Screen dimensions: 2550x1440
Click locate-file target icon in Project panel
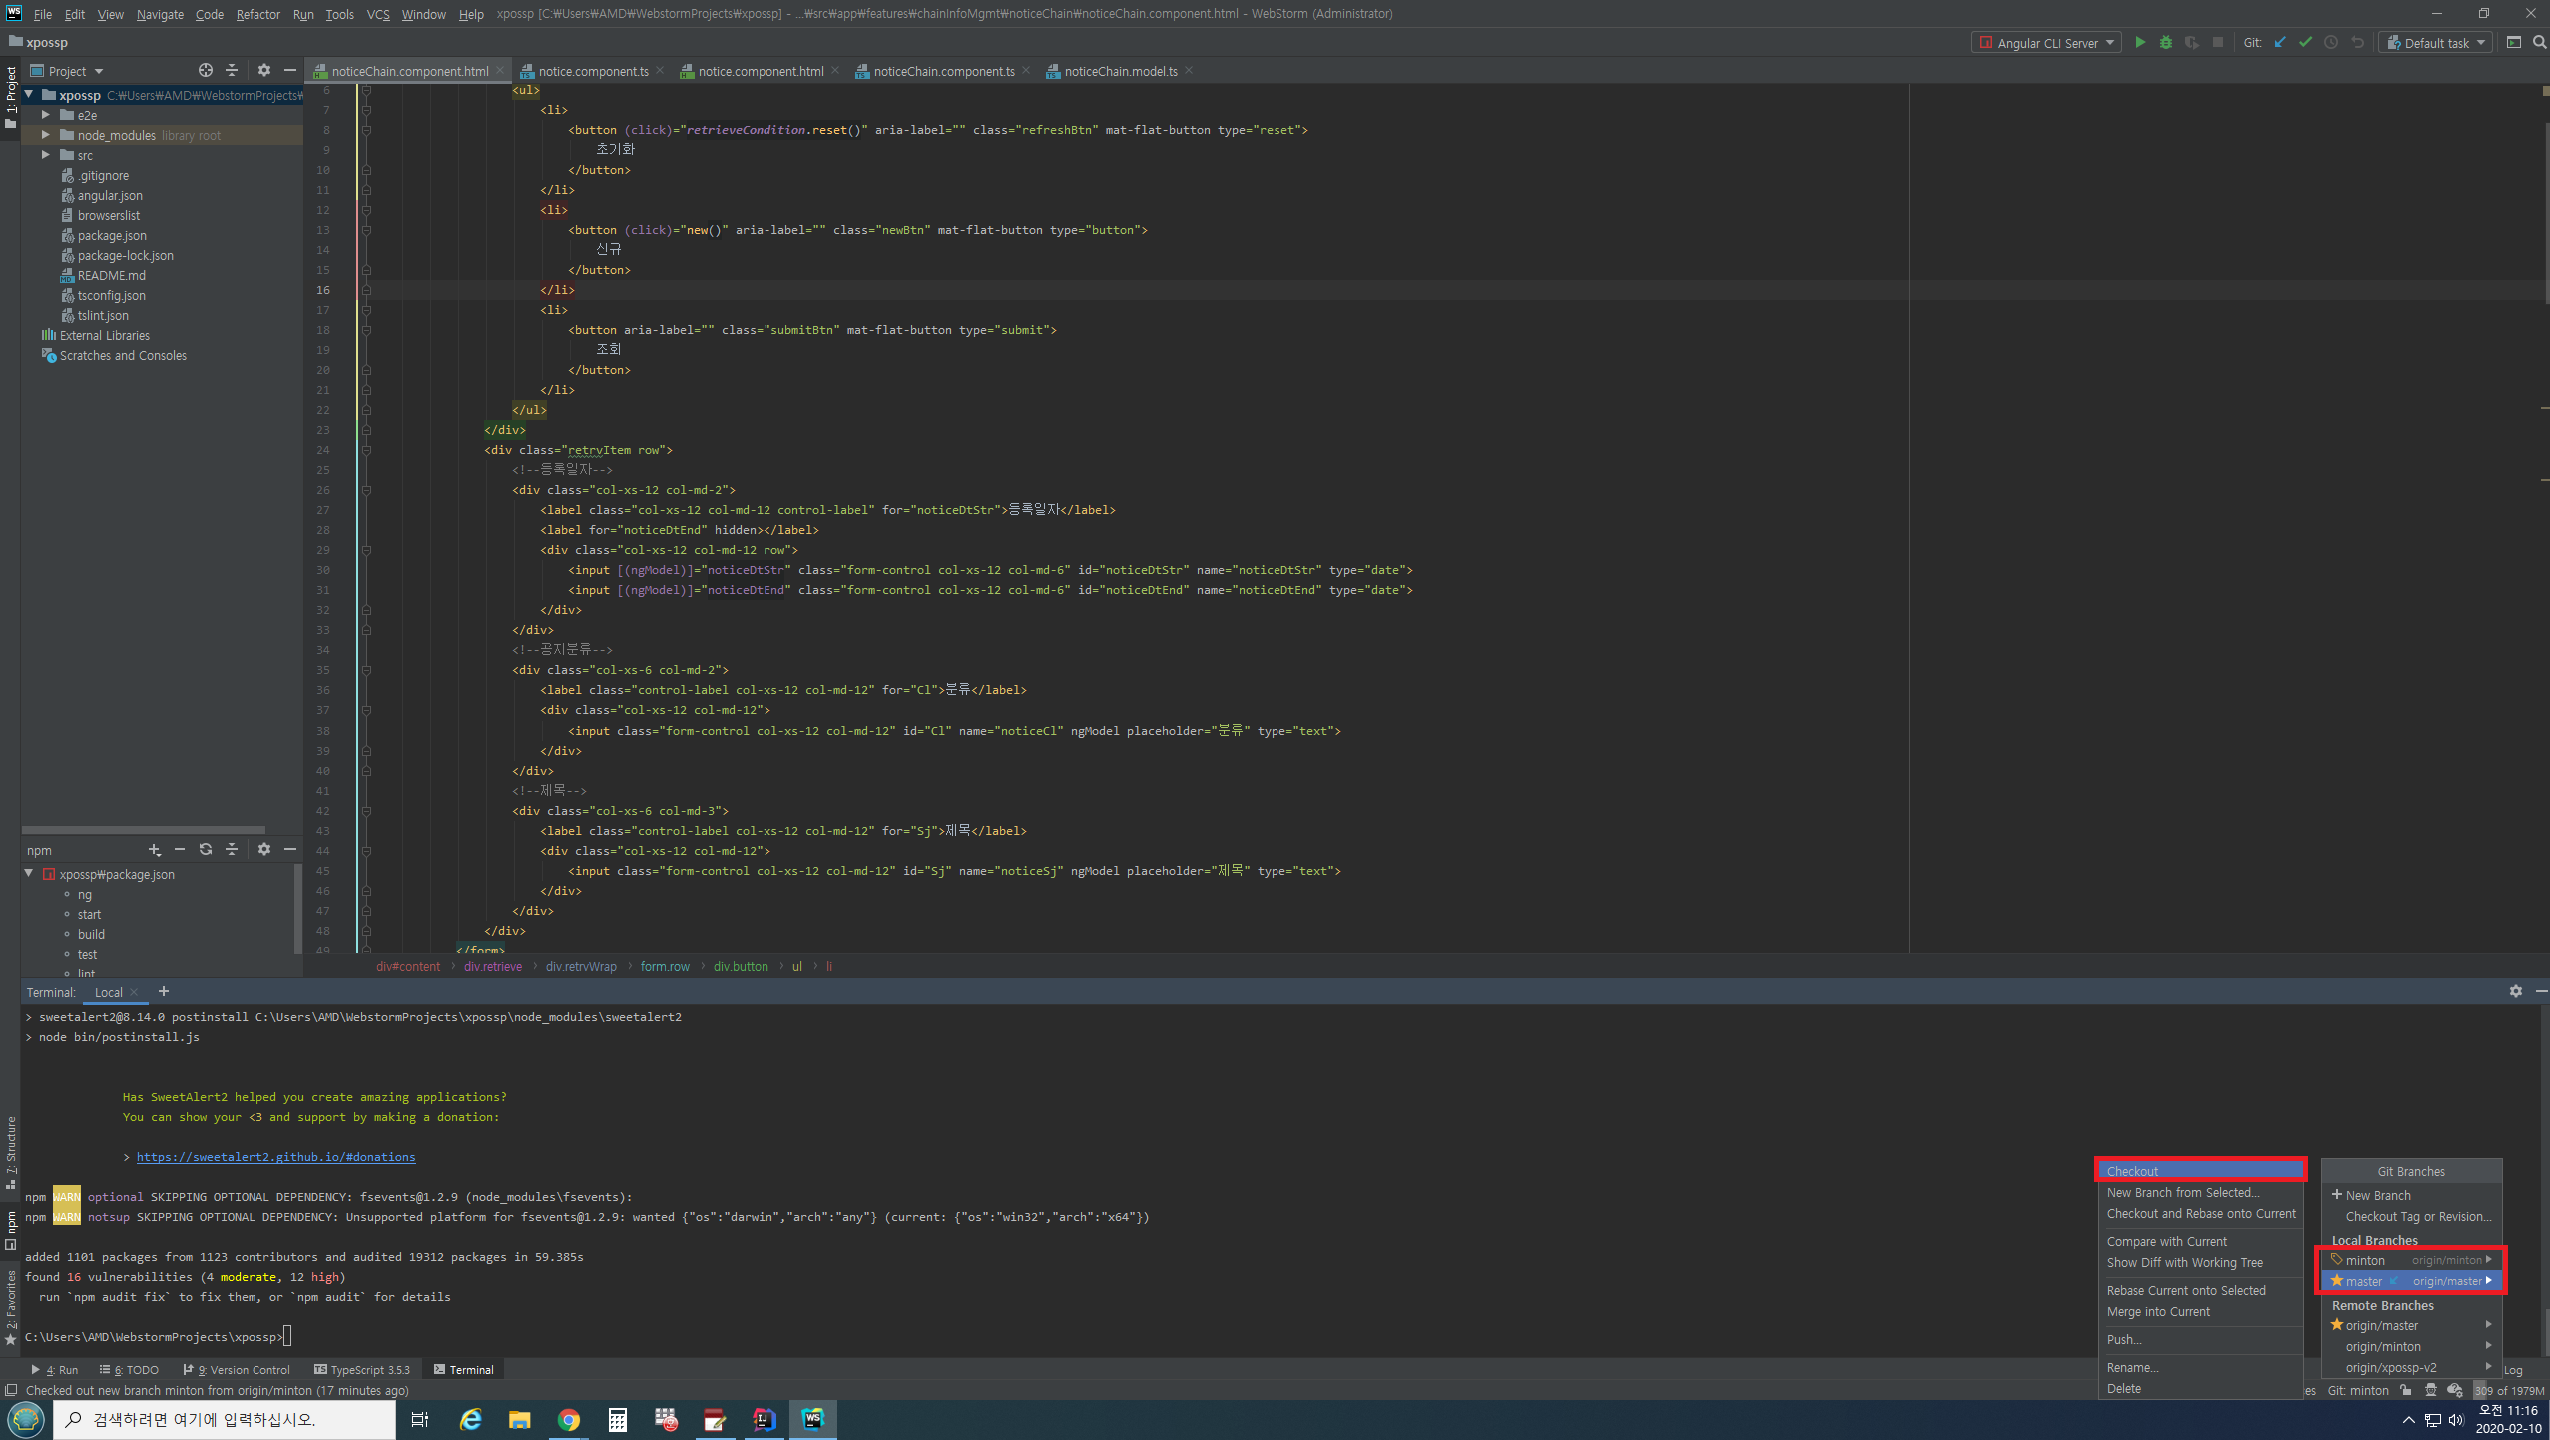(206, 71)
